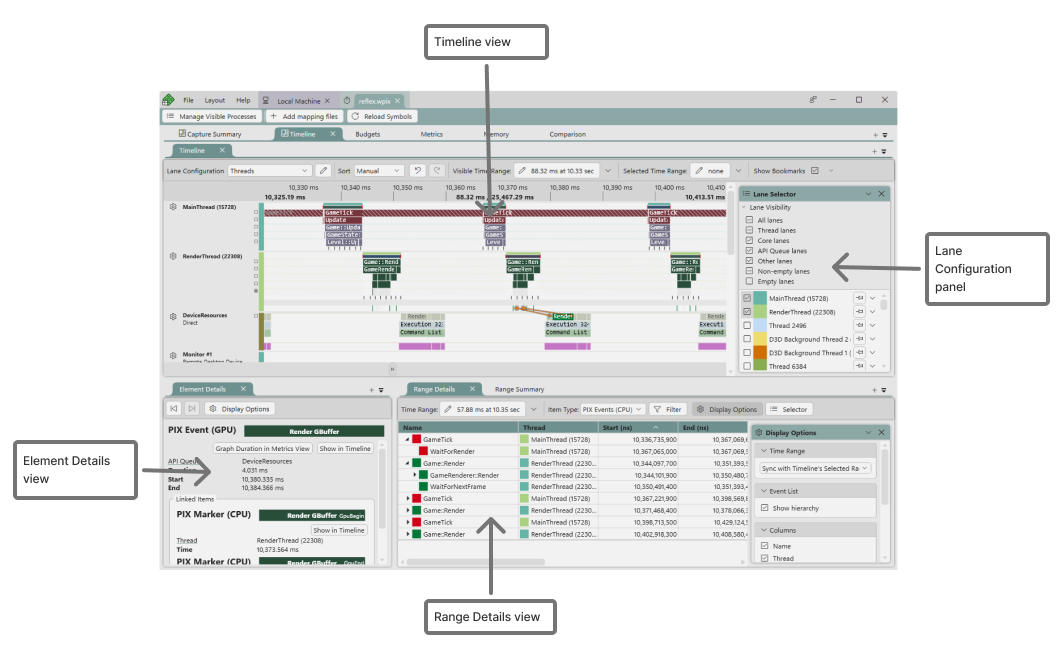Screen dimensions: 1058x645
Task: Open the Layout menu
Action: tap(215, 100)
